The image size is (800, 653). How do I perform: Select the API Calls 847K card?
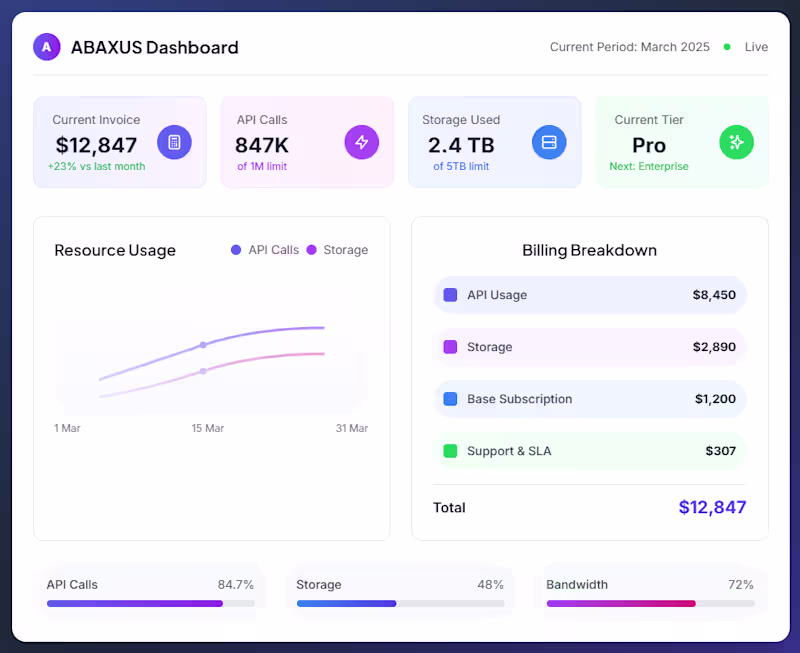(x=307, y=142)
